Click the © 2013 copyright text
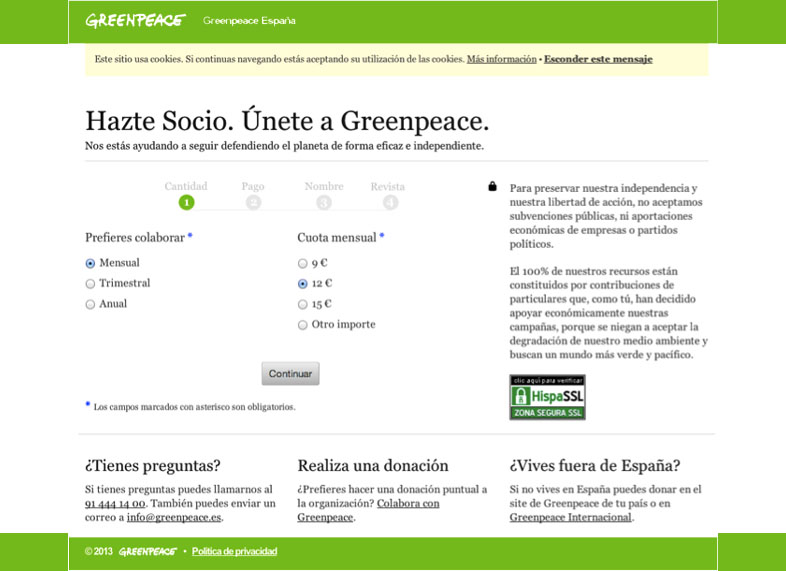The image size is (786, 571). [x=99, y=551]
